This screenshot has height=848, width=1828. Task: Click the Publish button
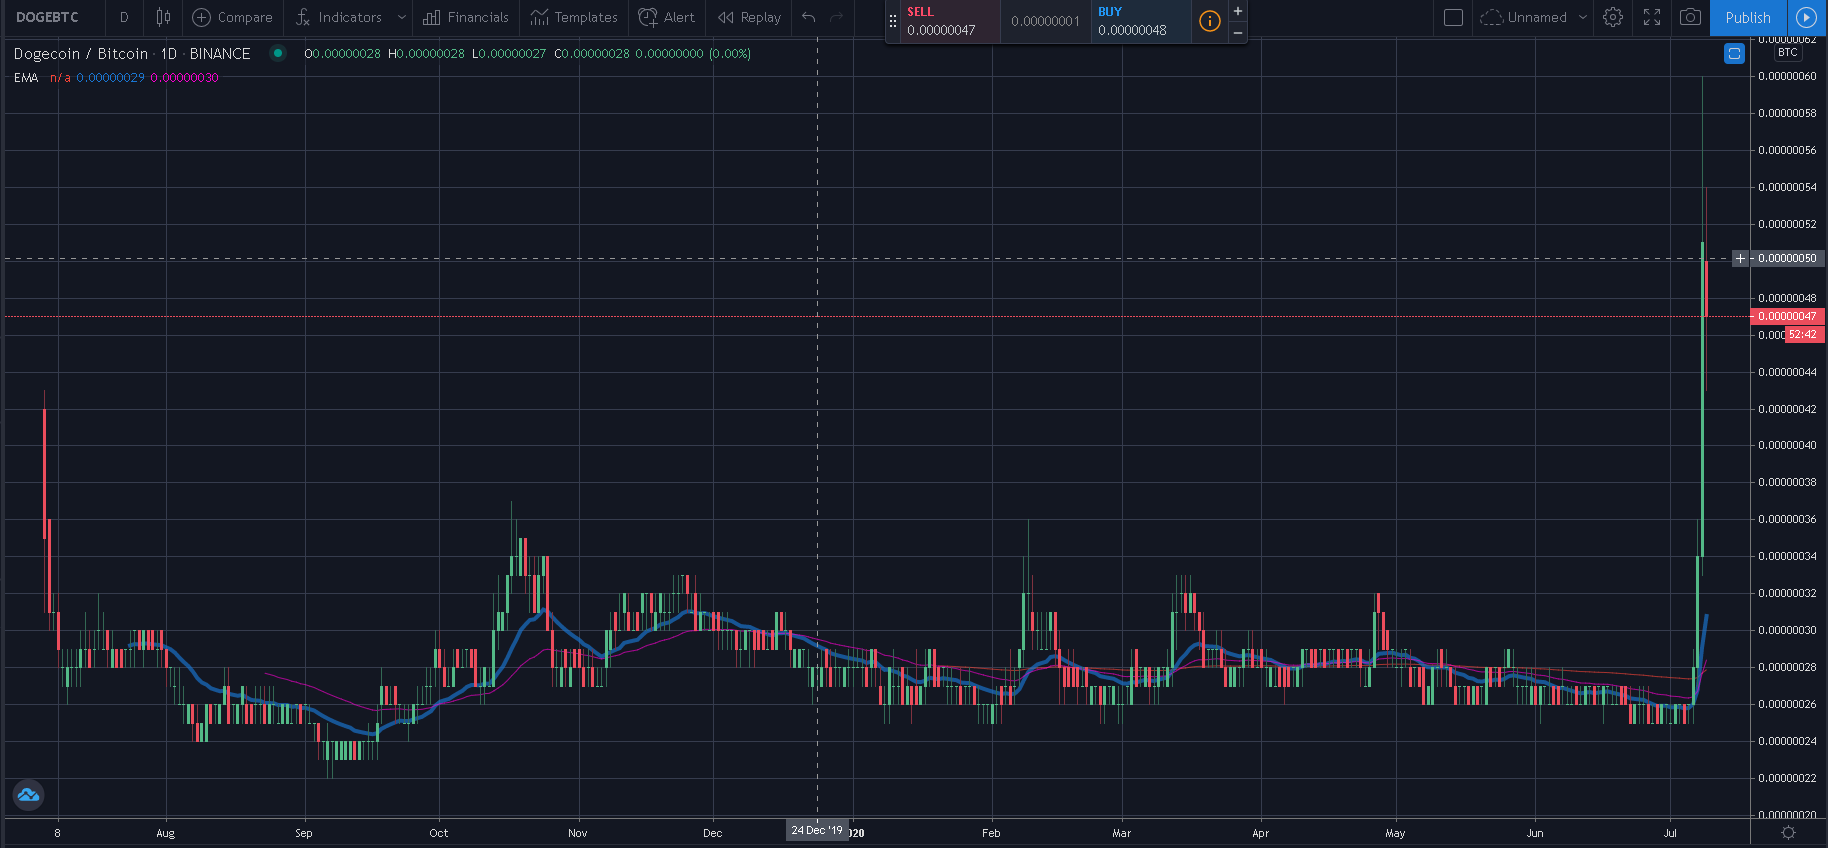tap(1748, 17)
